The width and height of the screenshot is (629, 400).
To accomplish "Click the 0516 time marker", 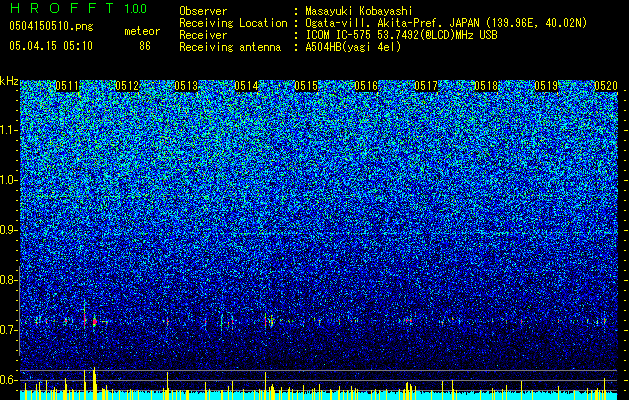I will click(x=366, y=86).
